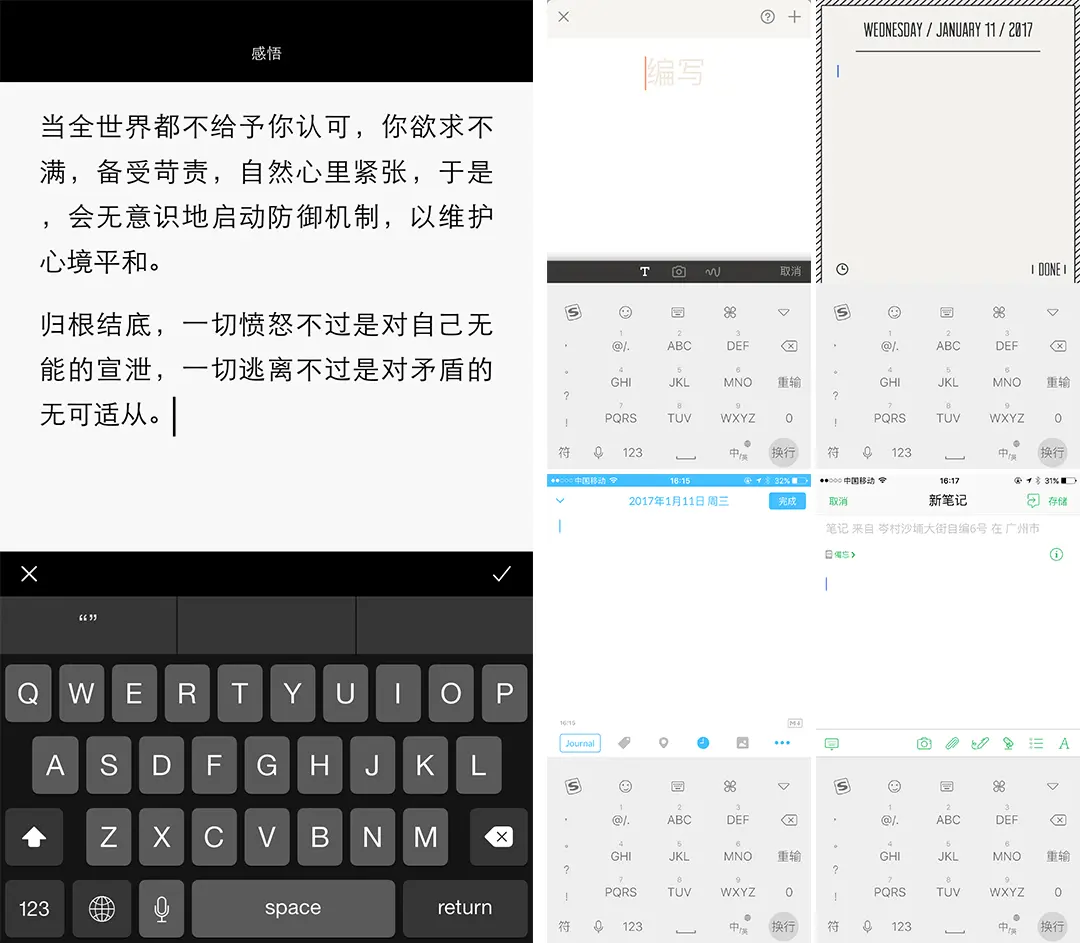Toggle the green checklist formatting icon

1036,743
